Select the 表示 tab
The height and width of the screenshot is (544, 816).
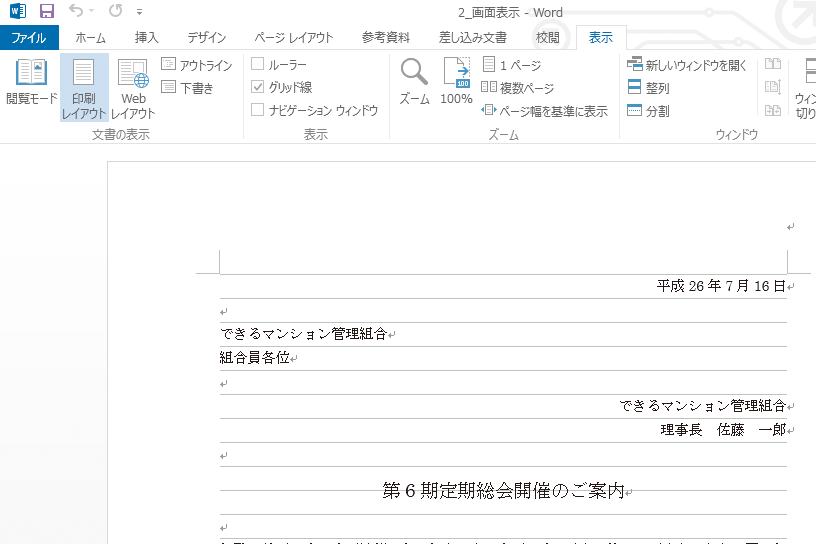601,37
